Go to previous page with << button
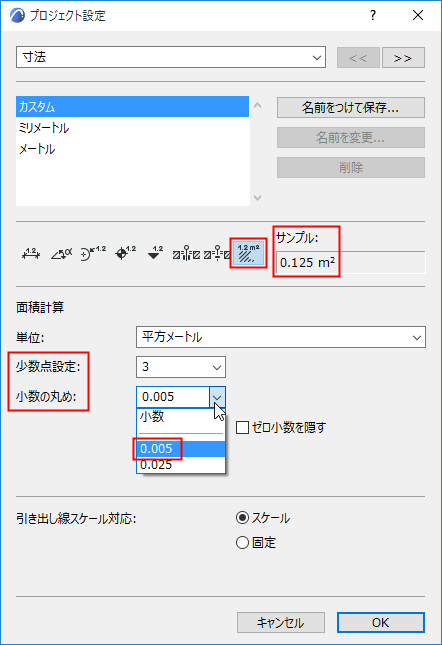Viewport: 442px width, 645px height. [358, 58]
